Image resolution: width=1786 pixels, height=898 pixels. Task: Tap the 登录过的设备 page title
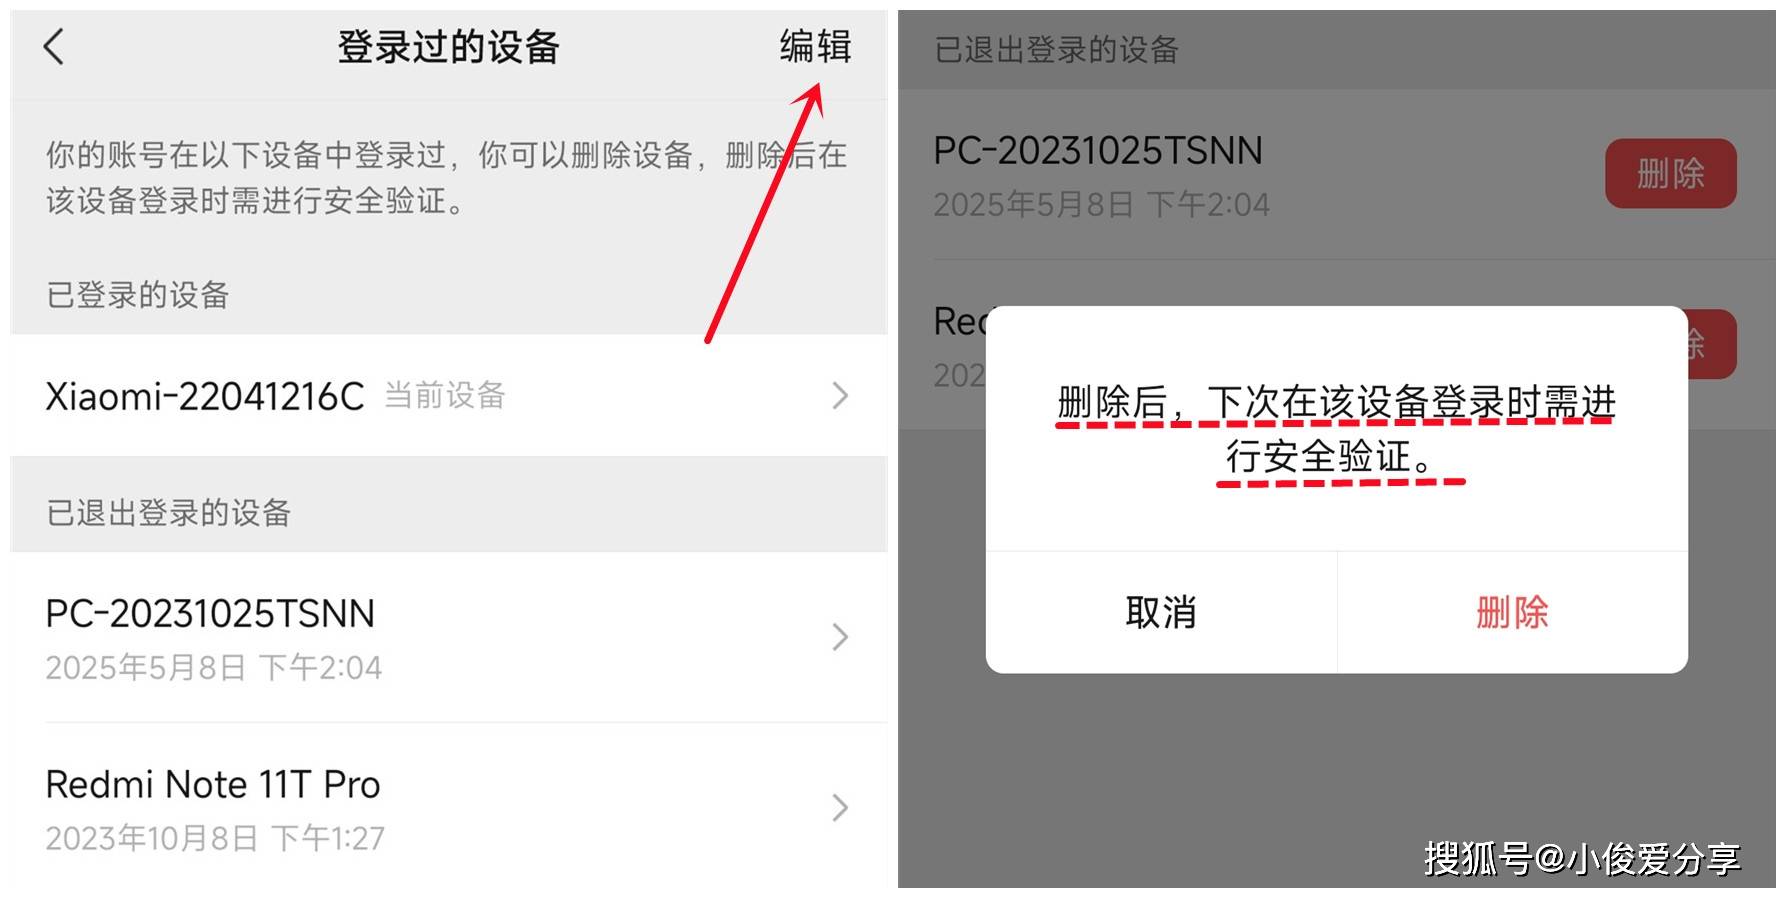pyautogui.click(x=448, y=47)
